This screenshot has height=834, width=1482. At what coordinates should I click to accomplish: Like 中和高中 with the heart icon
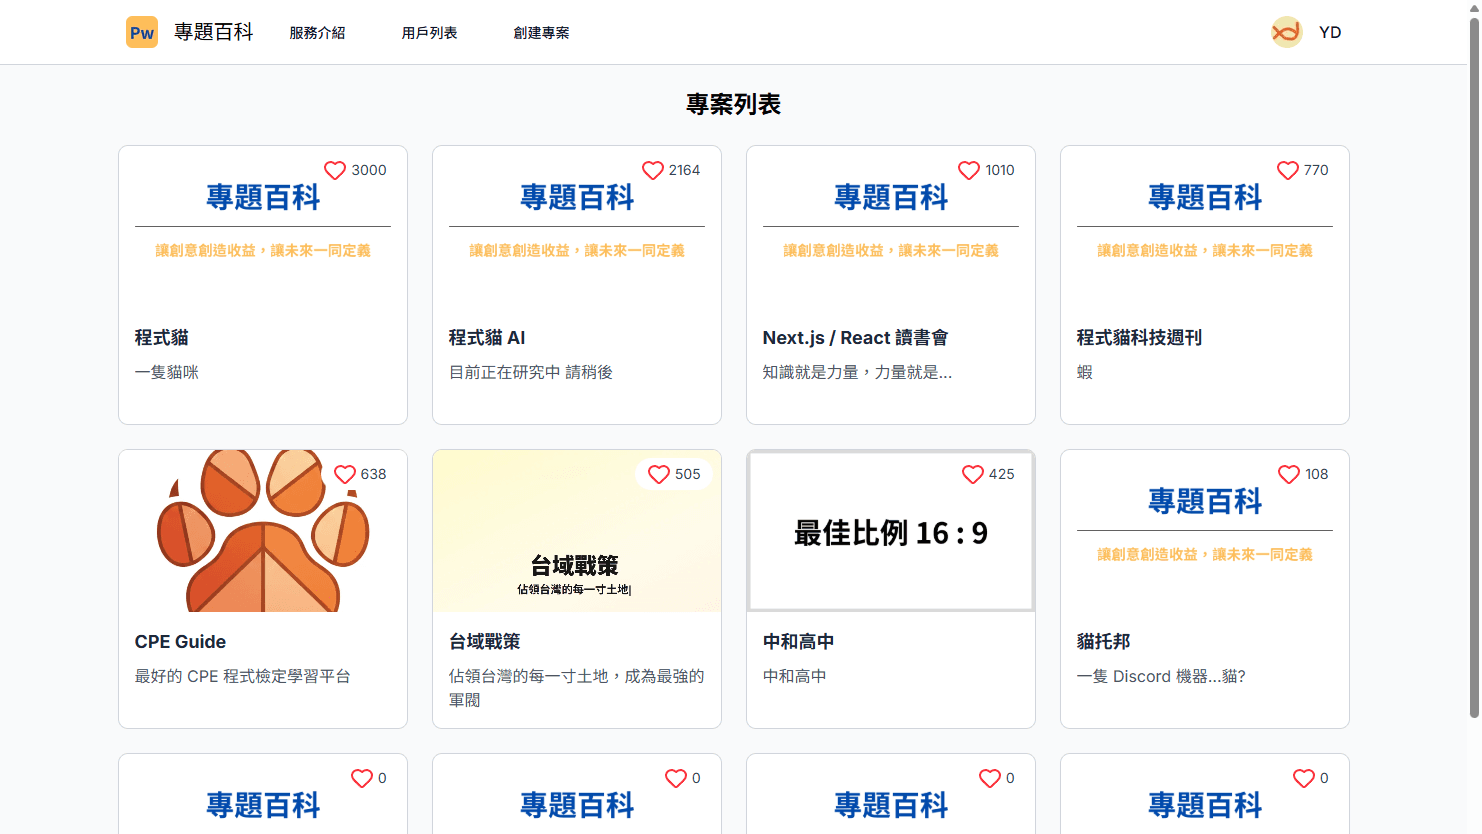973,475
